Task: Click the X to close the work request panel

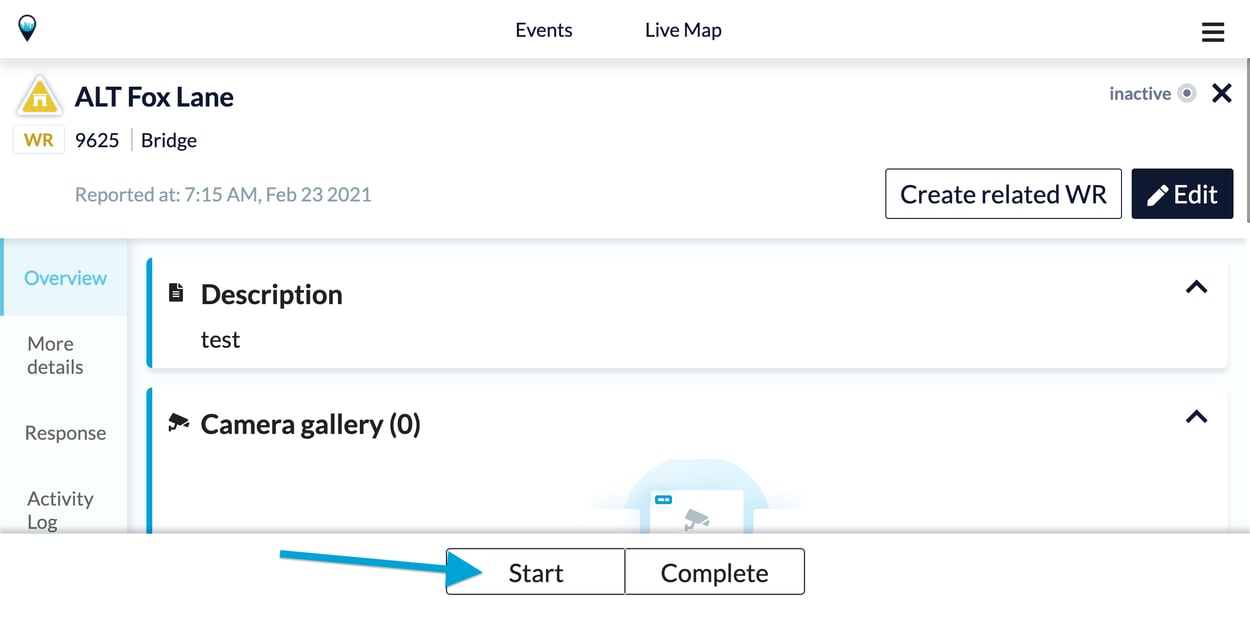Action: [1221, 93]
